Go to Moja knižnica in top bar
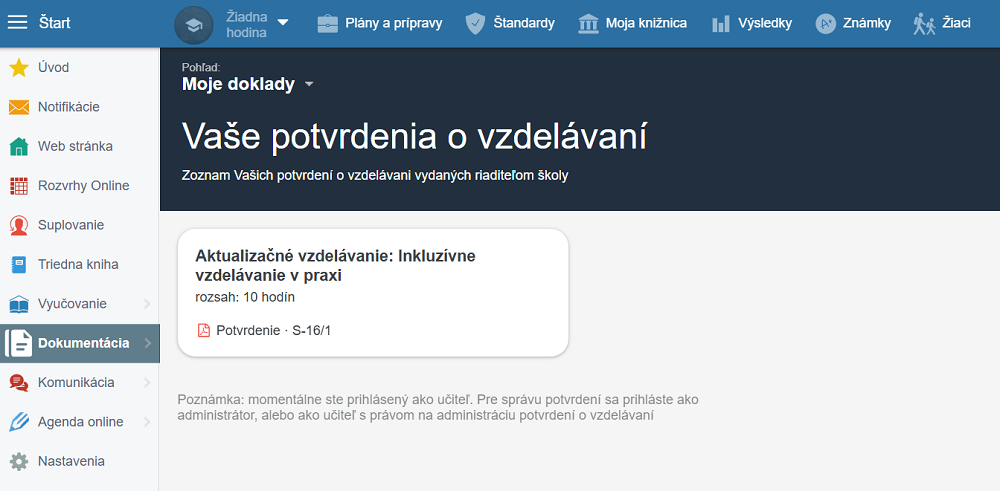The width and height of the screenshot is (1000, 491). pos(632,23)
